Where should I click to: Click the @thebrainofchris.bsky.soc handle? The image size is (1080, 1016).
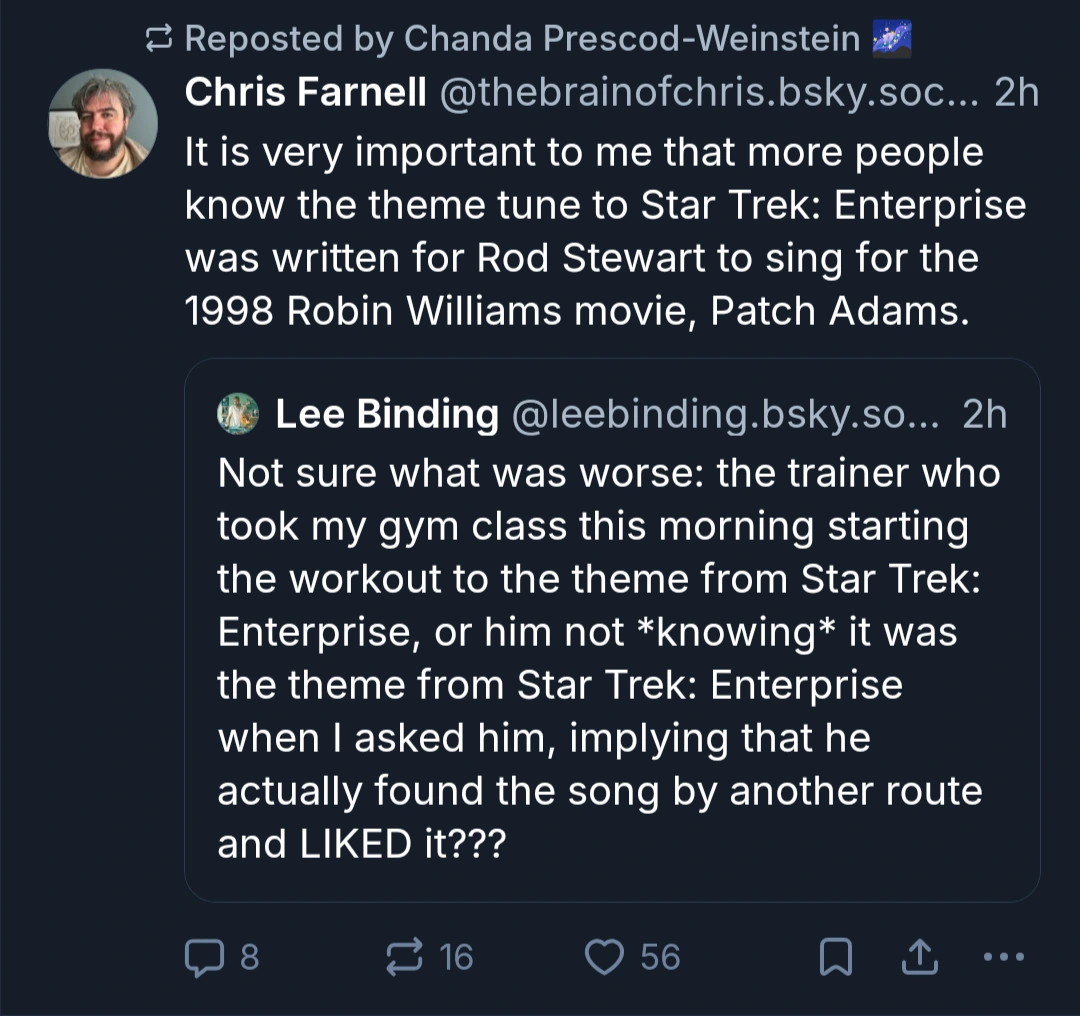coord(706,93)
